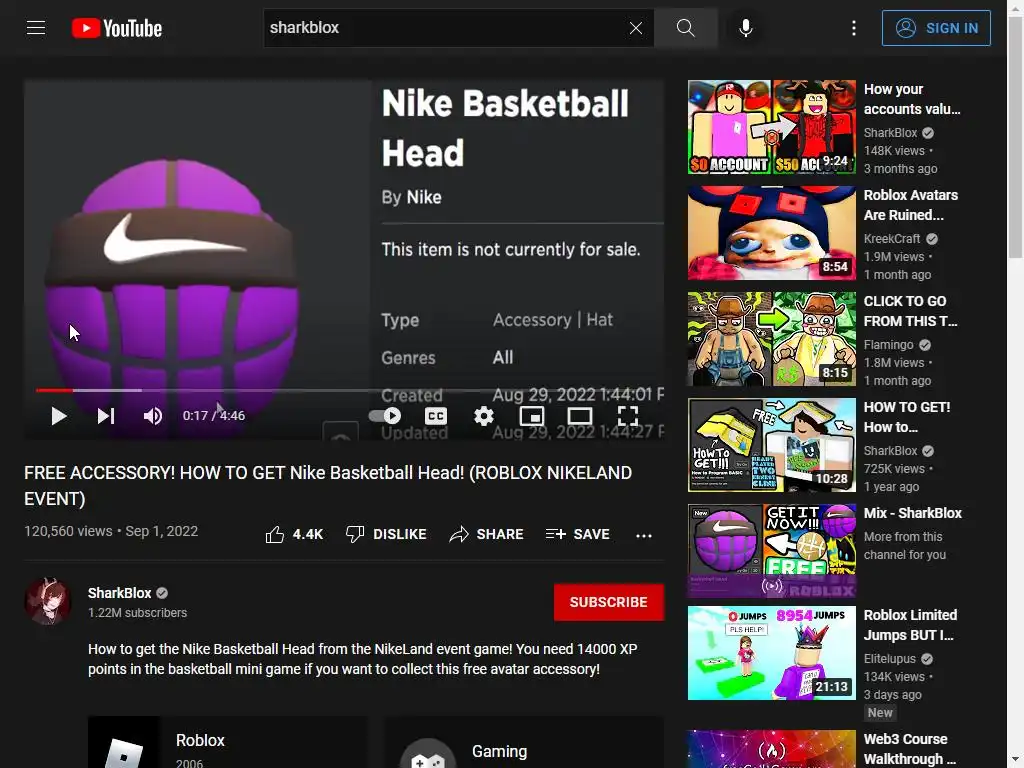
Task: Clear the search box text
Action: tap(635, 28)
